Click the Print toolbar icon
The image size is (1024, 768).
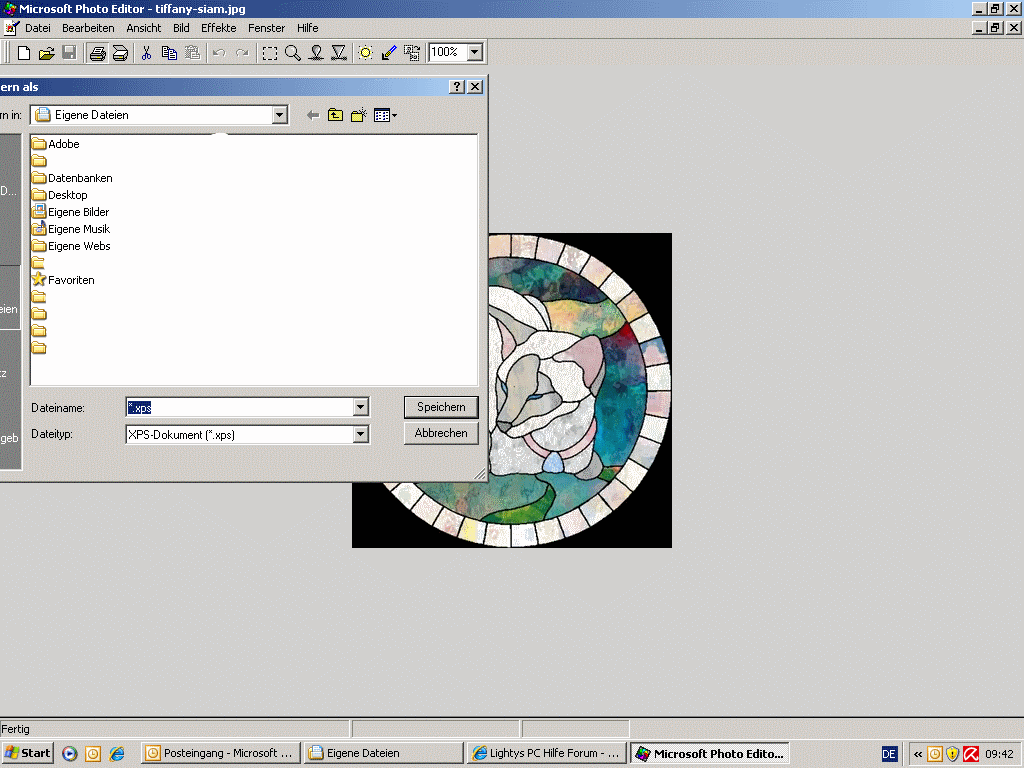(x=97, y=53)
